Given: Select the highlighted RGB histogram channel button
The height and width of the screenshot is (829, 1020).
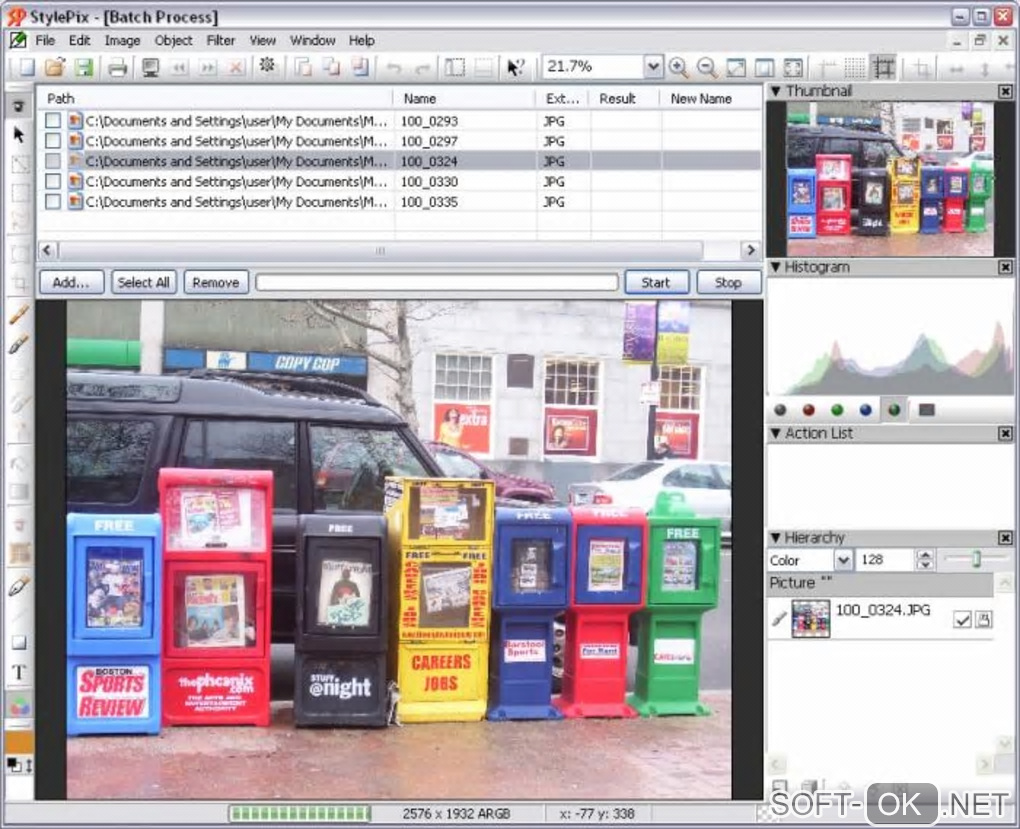Looking at the screenshot, I should (894, 410).
